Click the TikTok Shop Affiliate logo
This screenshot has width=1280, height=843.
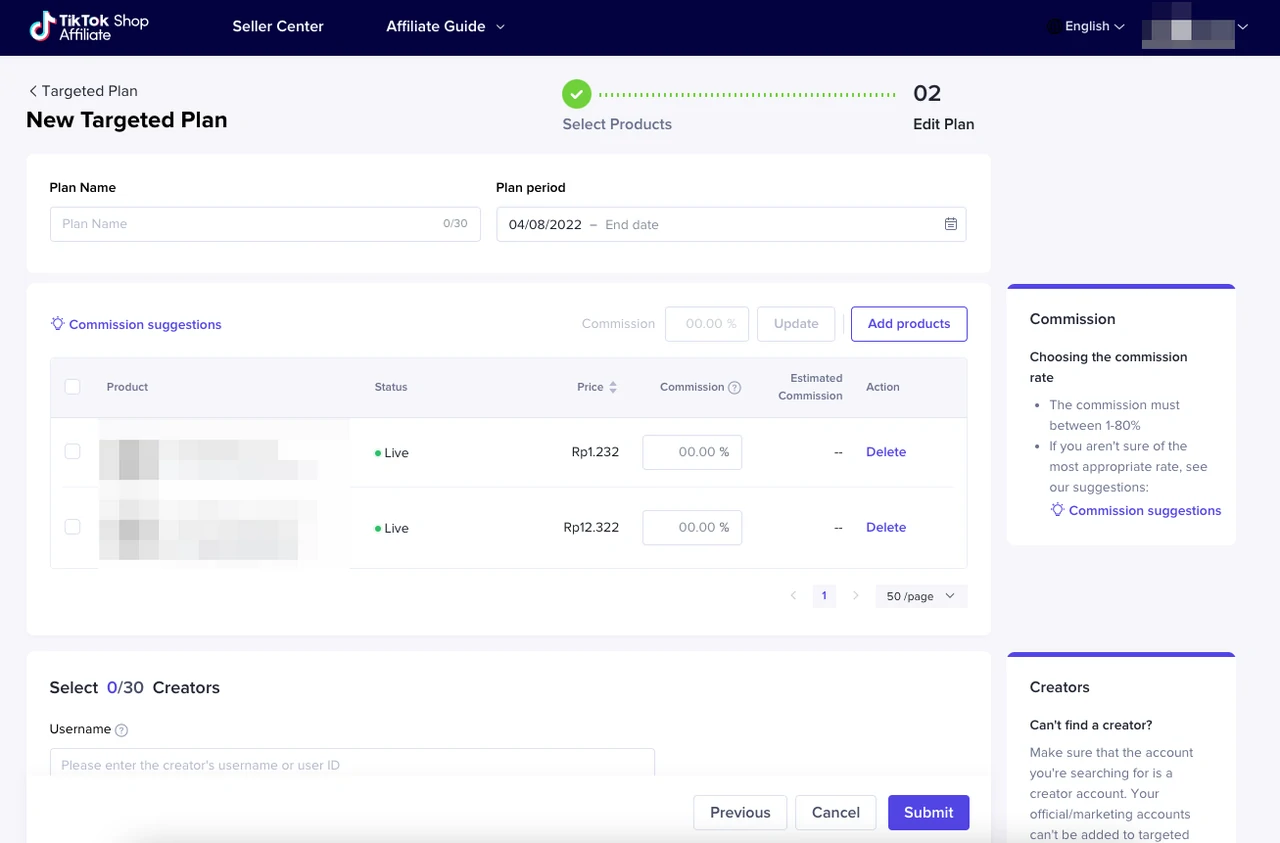pyautogui.click(x=88, y=27)
